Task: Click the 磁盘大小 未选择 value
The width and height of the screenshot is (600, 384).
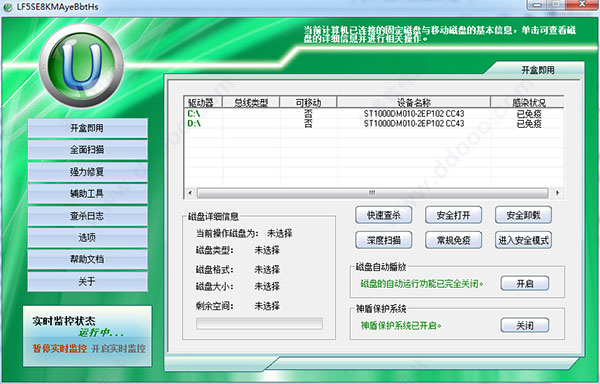Action: 267,286
